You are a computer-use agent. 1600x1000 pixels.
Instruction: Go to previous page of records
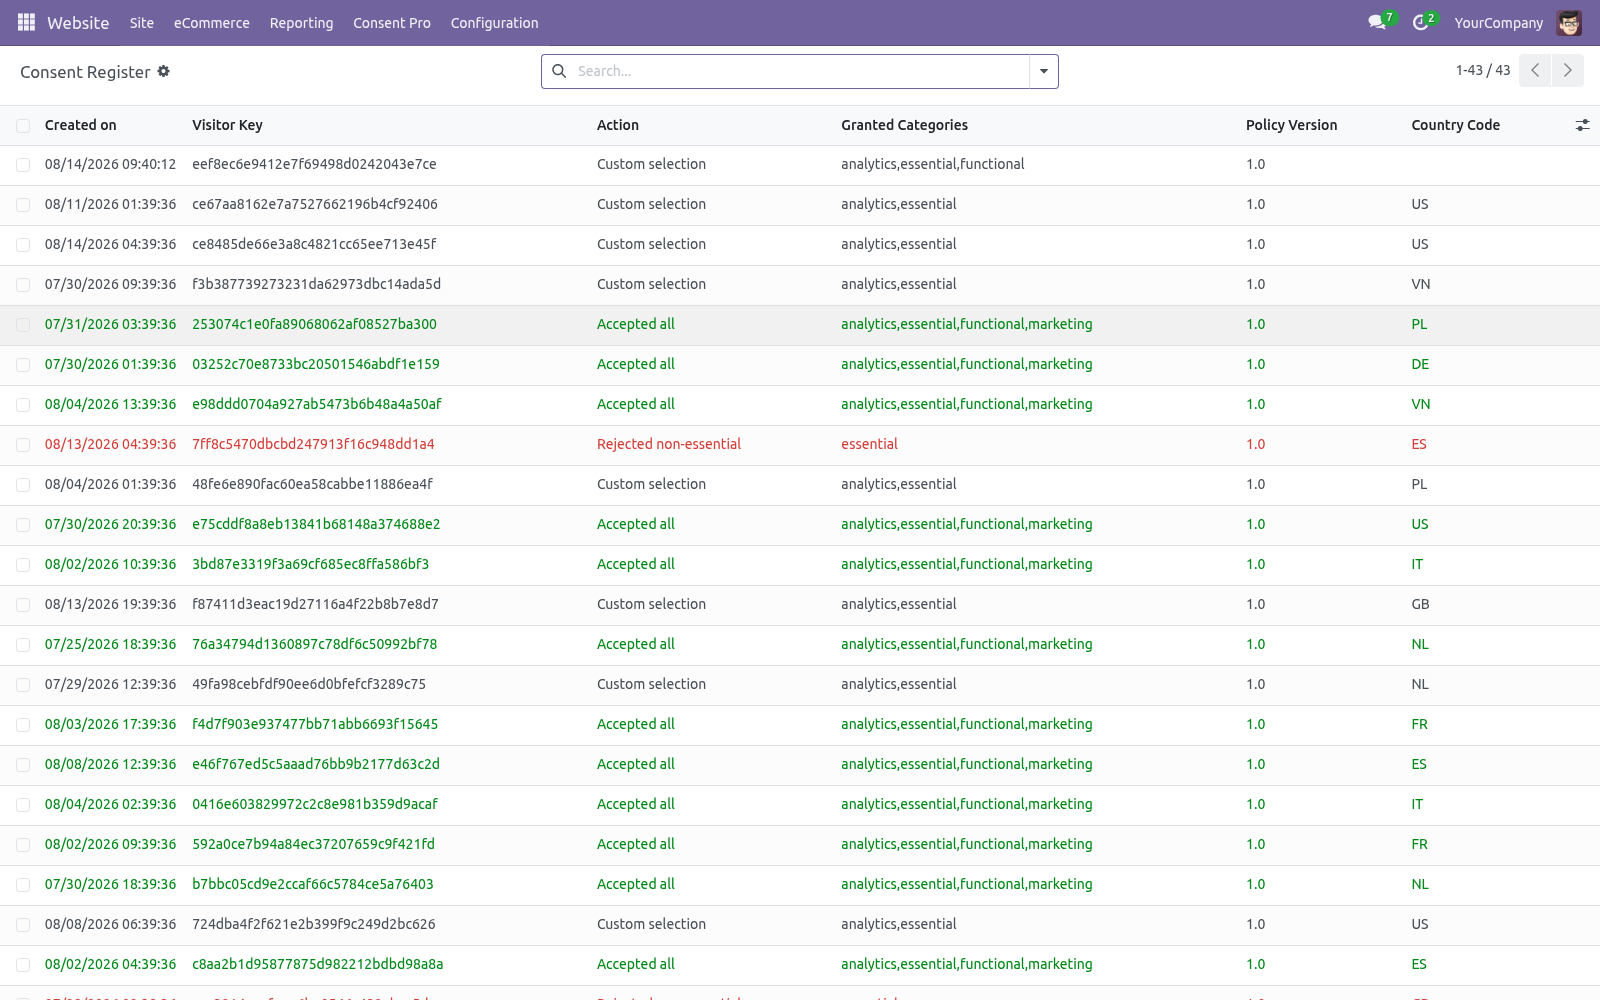coord(1535,70)
